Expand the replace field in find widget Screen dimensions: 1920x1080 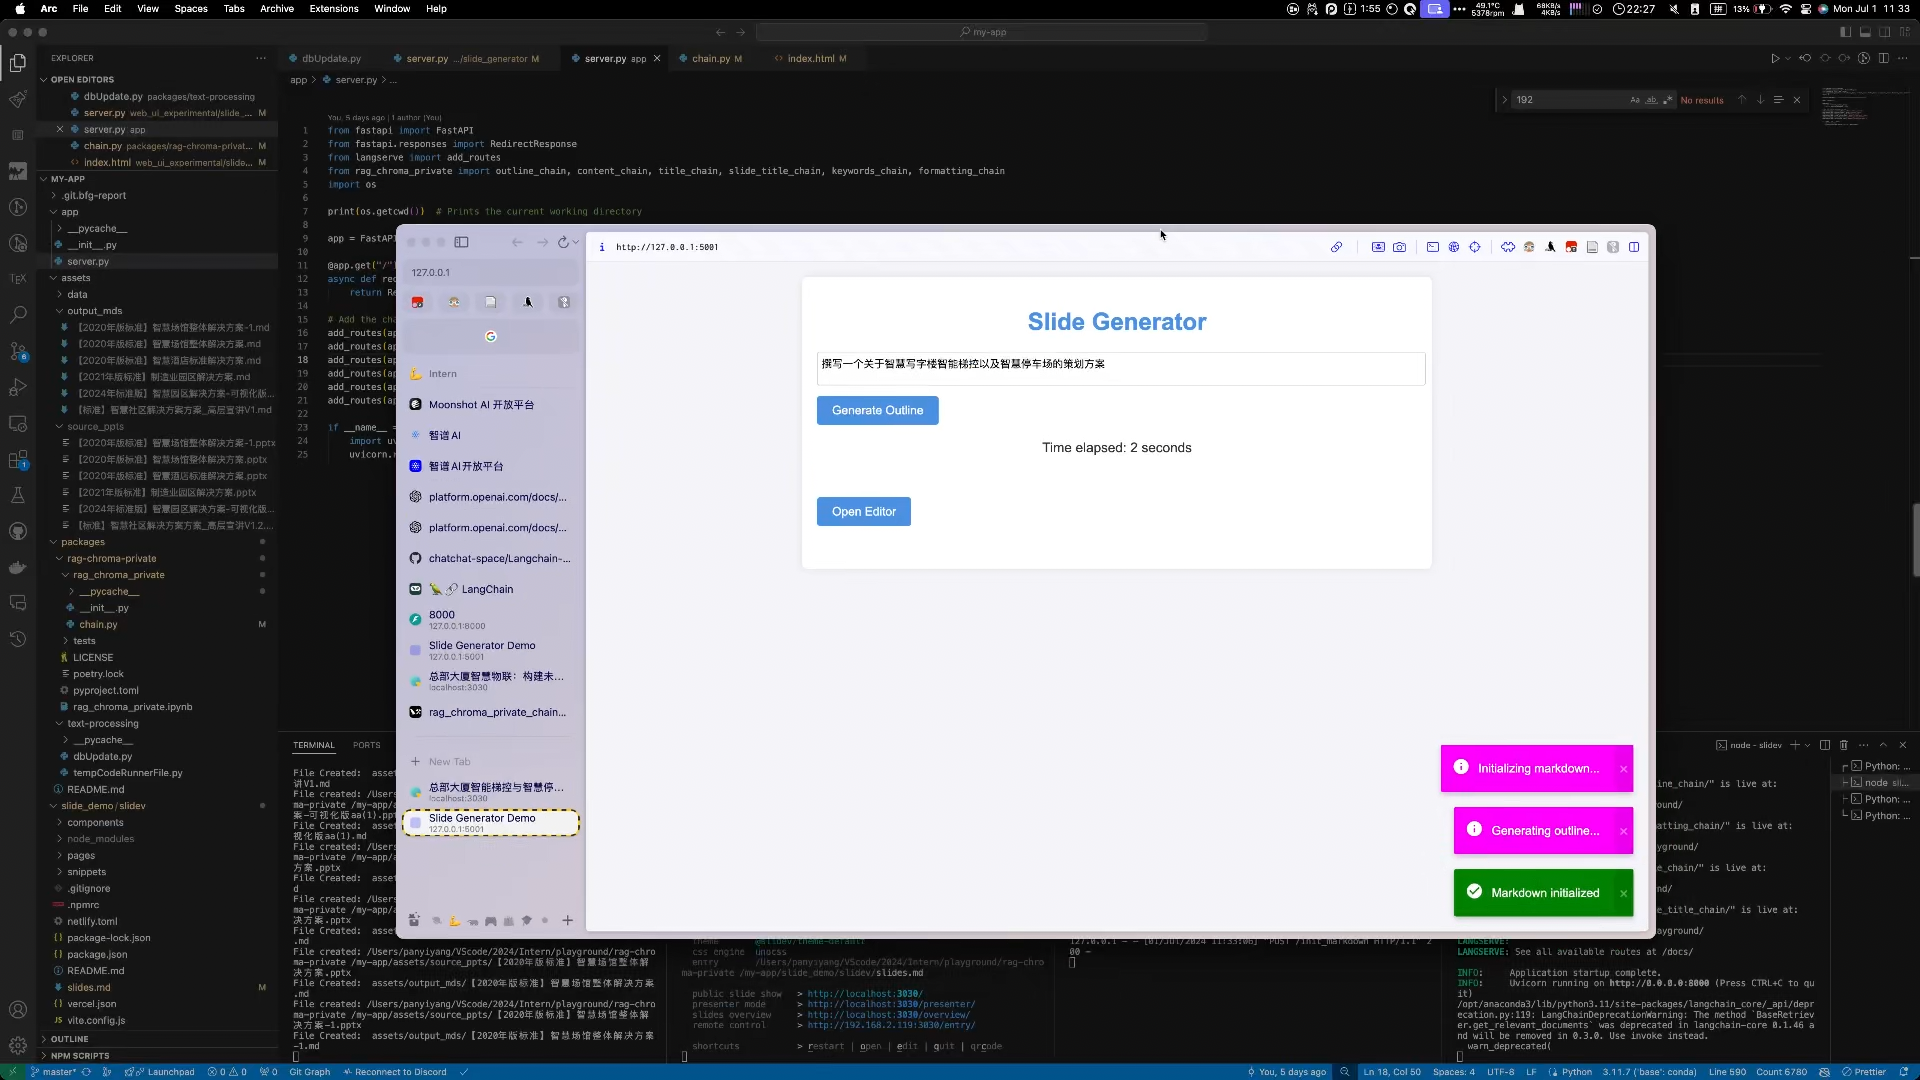[x=1504, y=100]
